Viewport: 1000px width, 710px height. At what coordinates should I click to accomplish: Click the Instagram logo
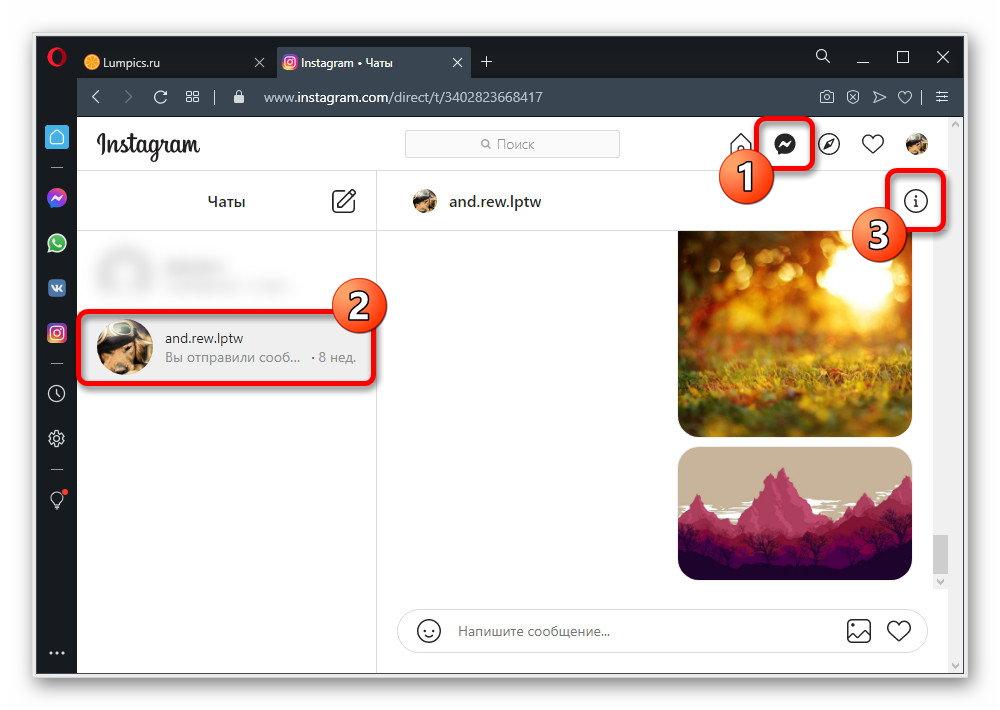pos(148,145)
